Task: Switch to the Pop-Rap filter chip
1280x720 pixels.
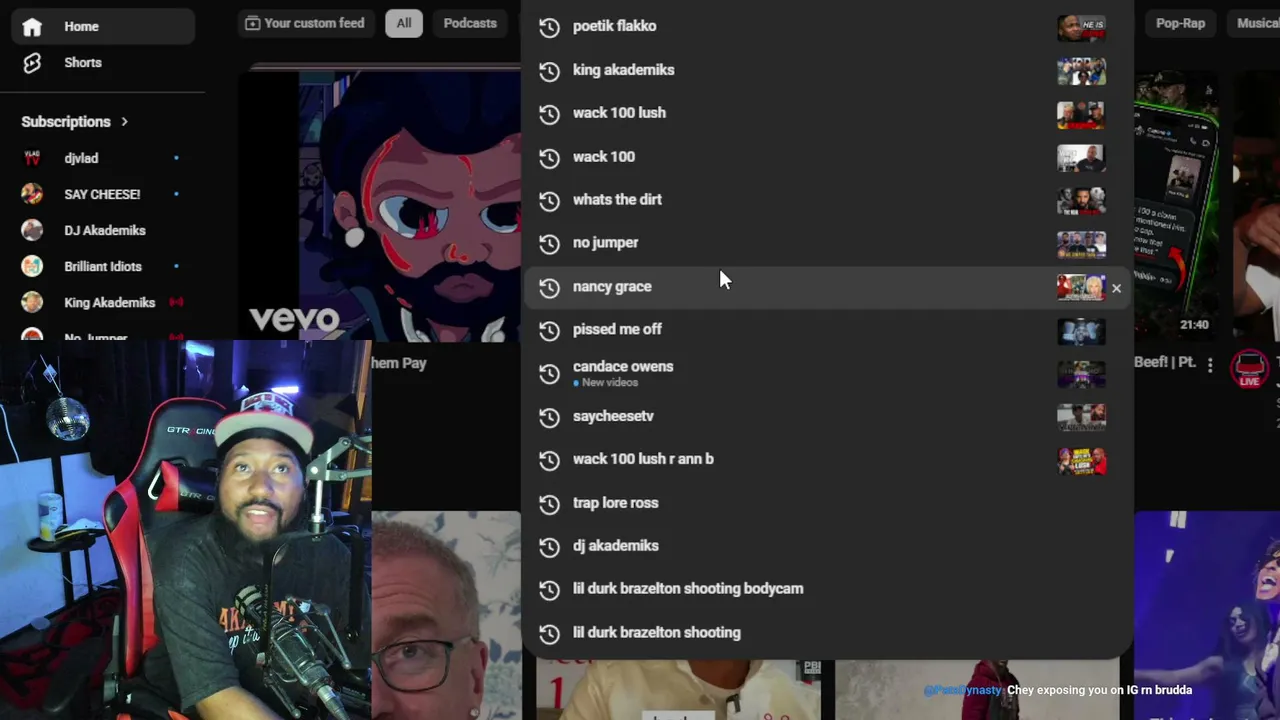Action: click(1180, 23)
